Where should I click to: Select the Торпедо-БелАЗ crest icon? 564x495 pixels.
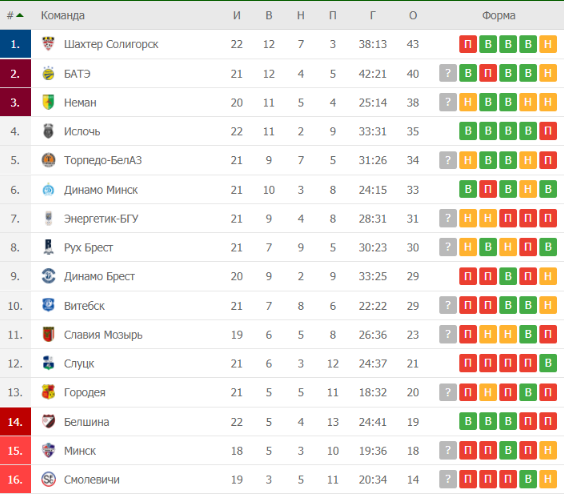pyautogui.click(x=48, y=160)
